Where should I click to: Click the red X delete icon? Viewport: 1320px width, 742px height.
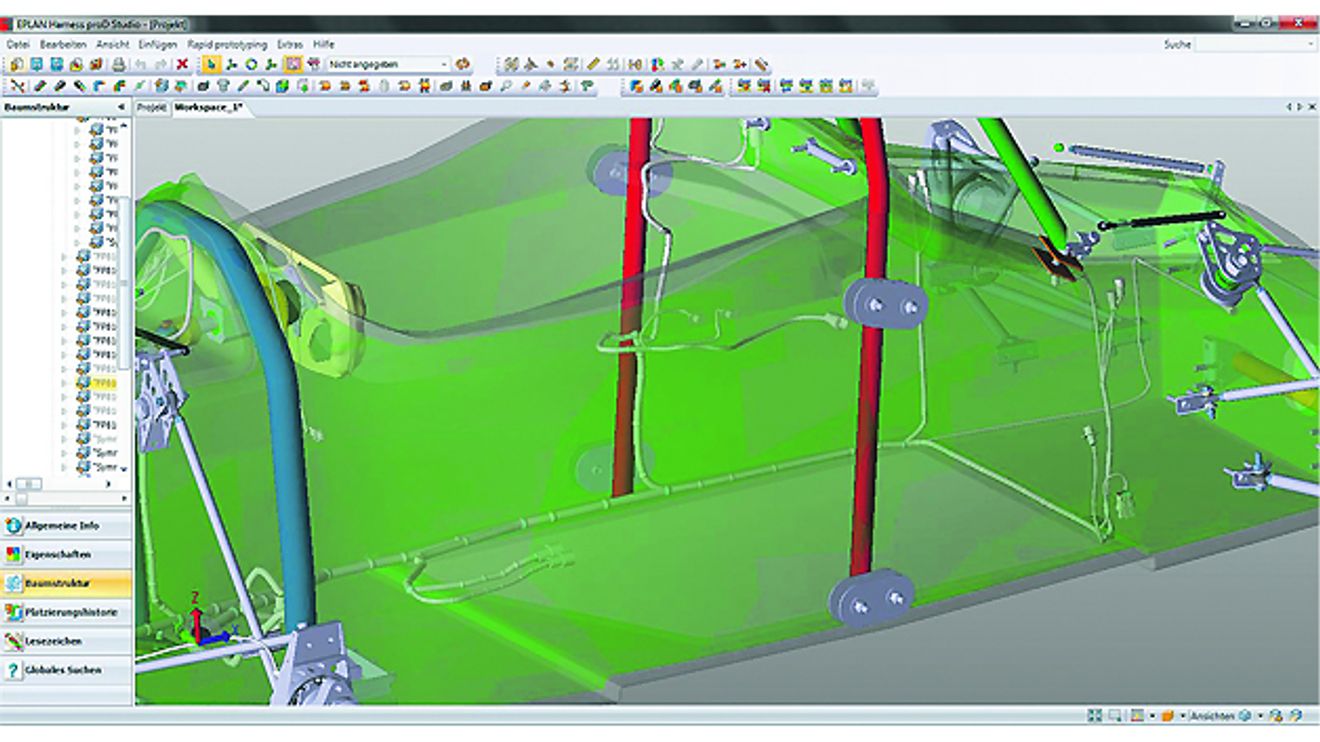coord(182,64)
